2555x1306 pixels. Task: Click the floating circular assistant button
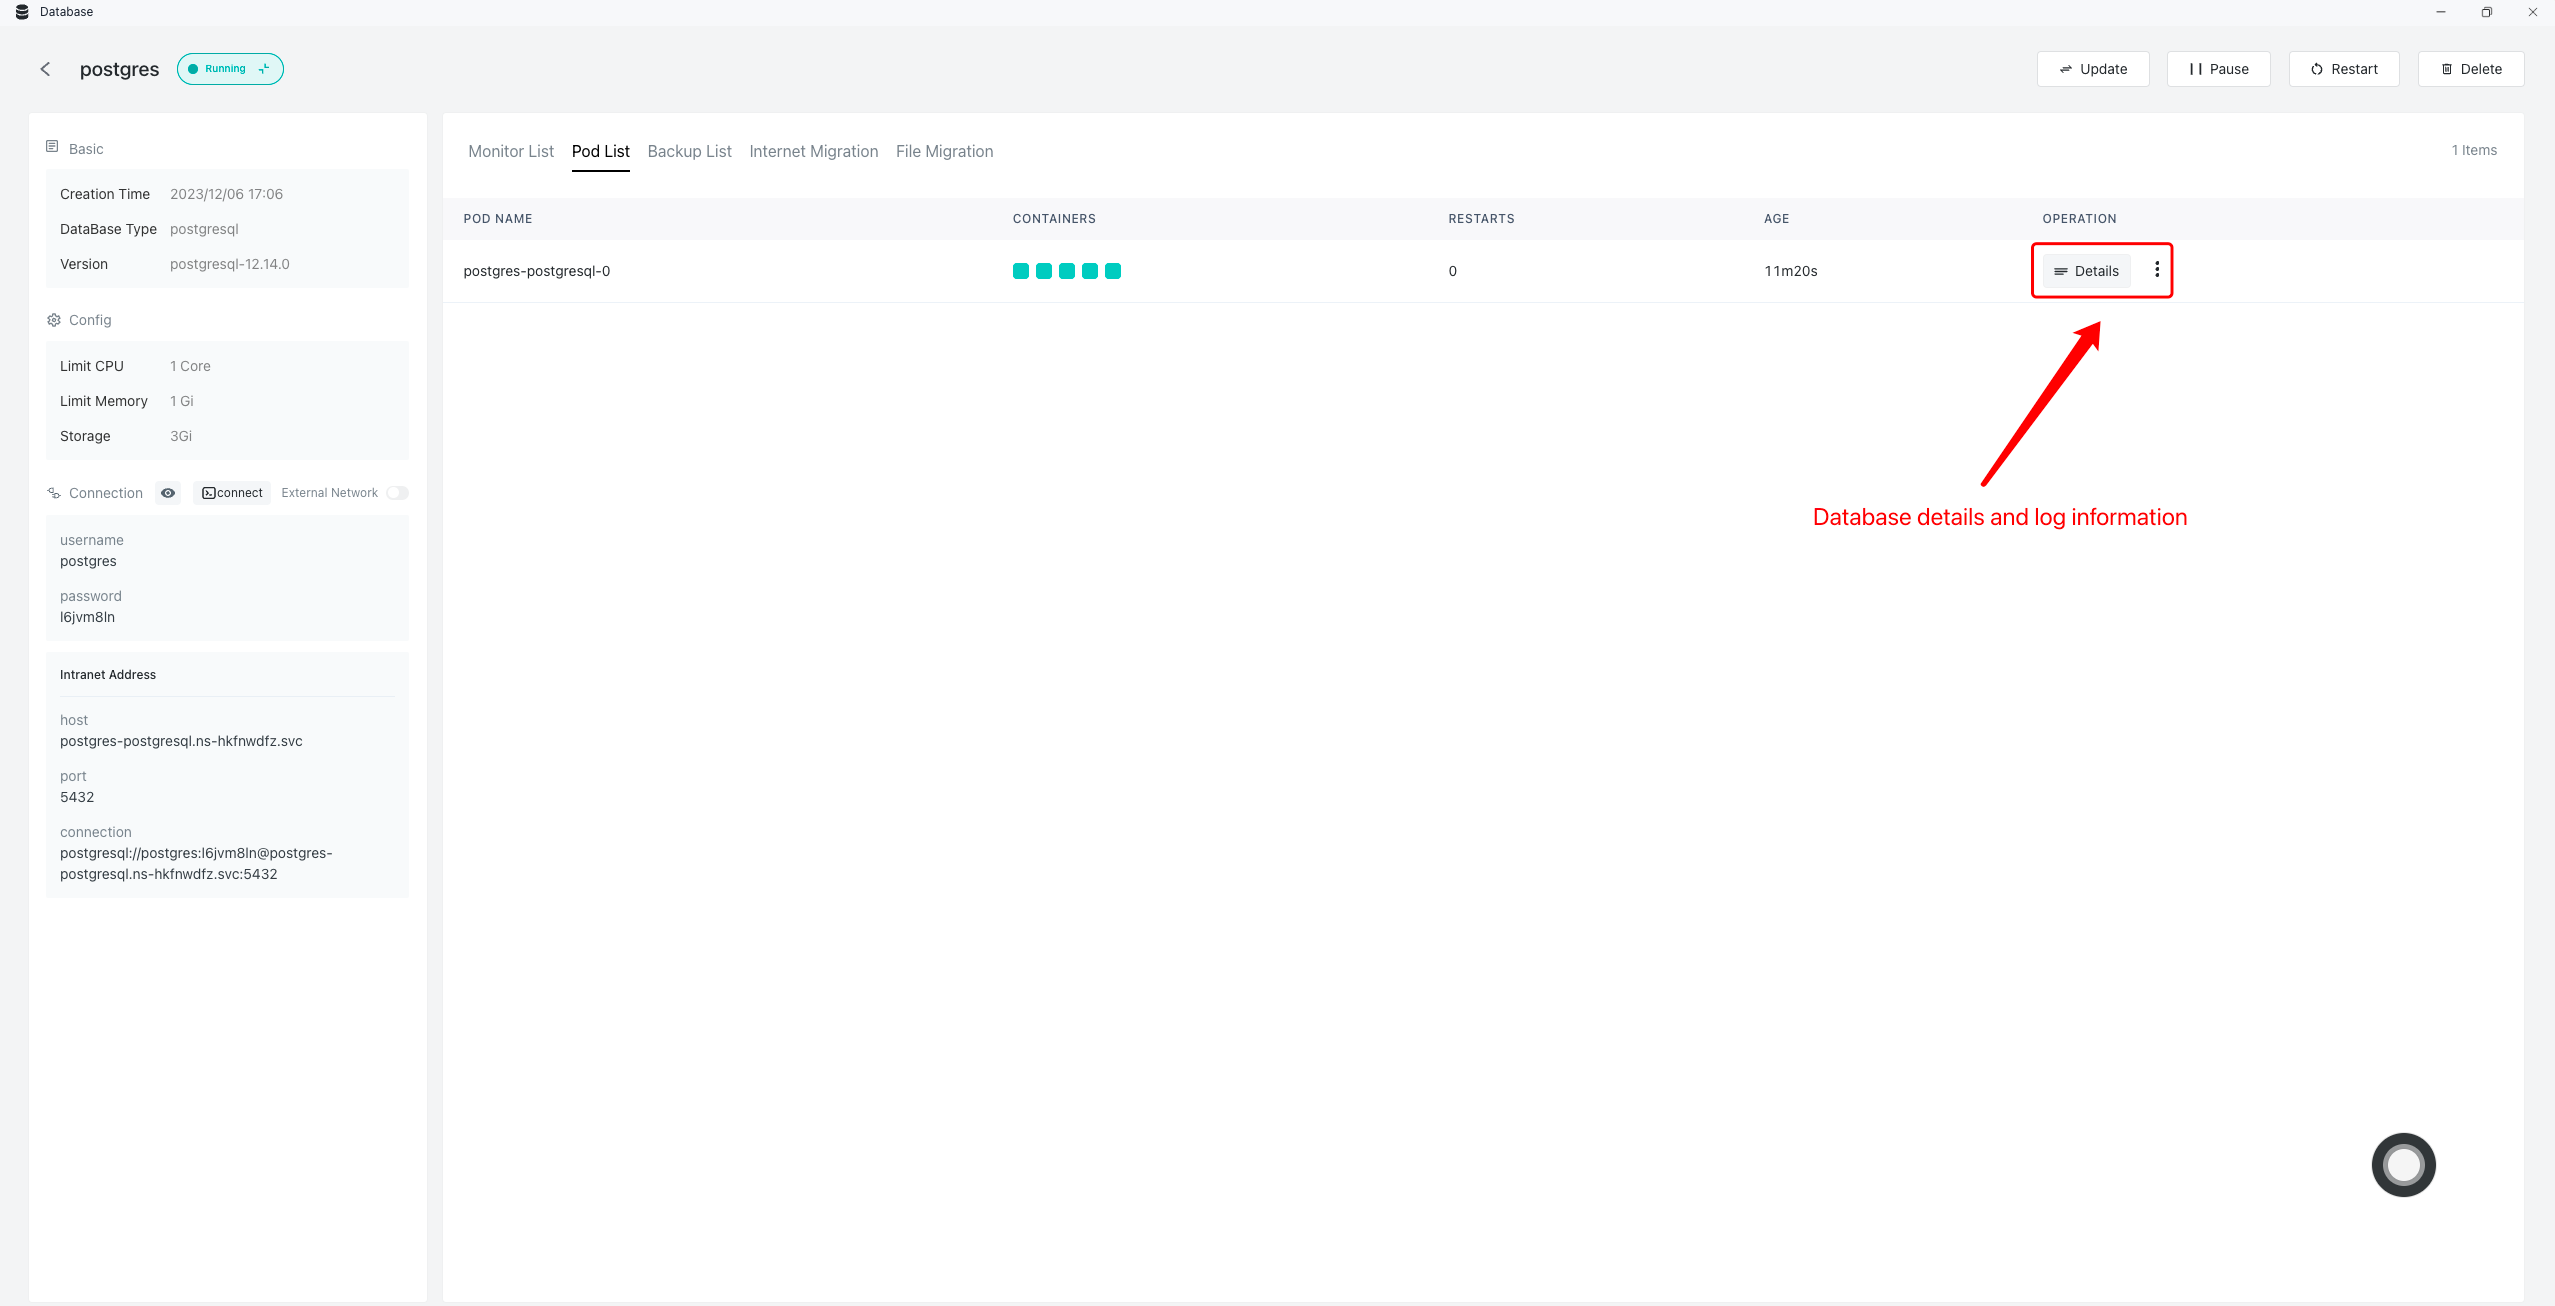[x=2403, y=1164]
